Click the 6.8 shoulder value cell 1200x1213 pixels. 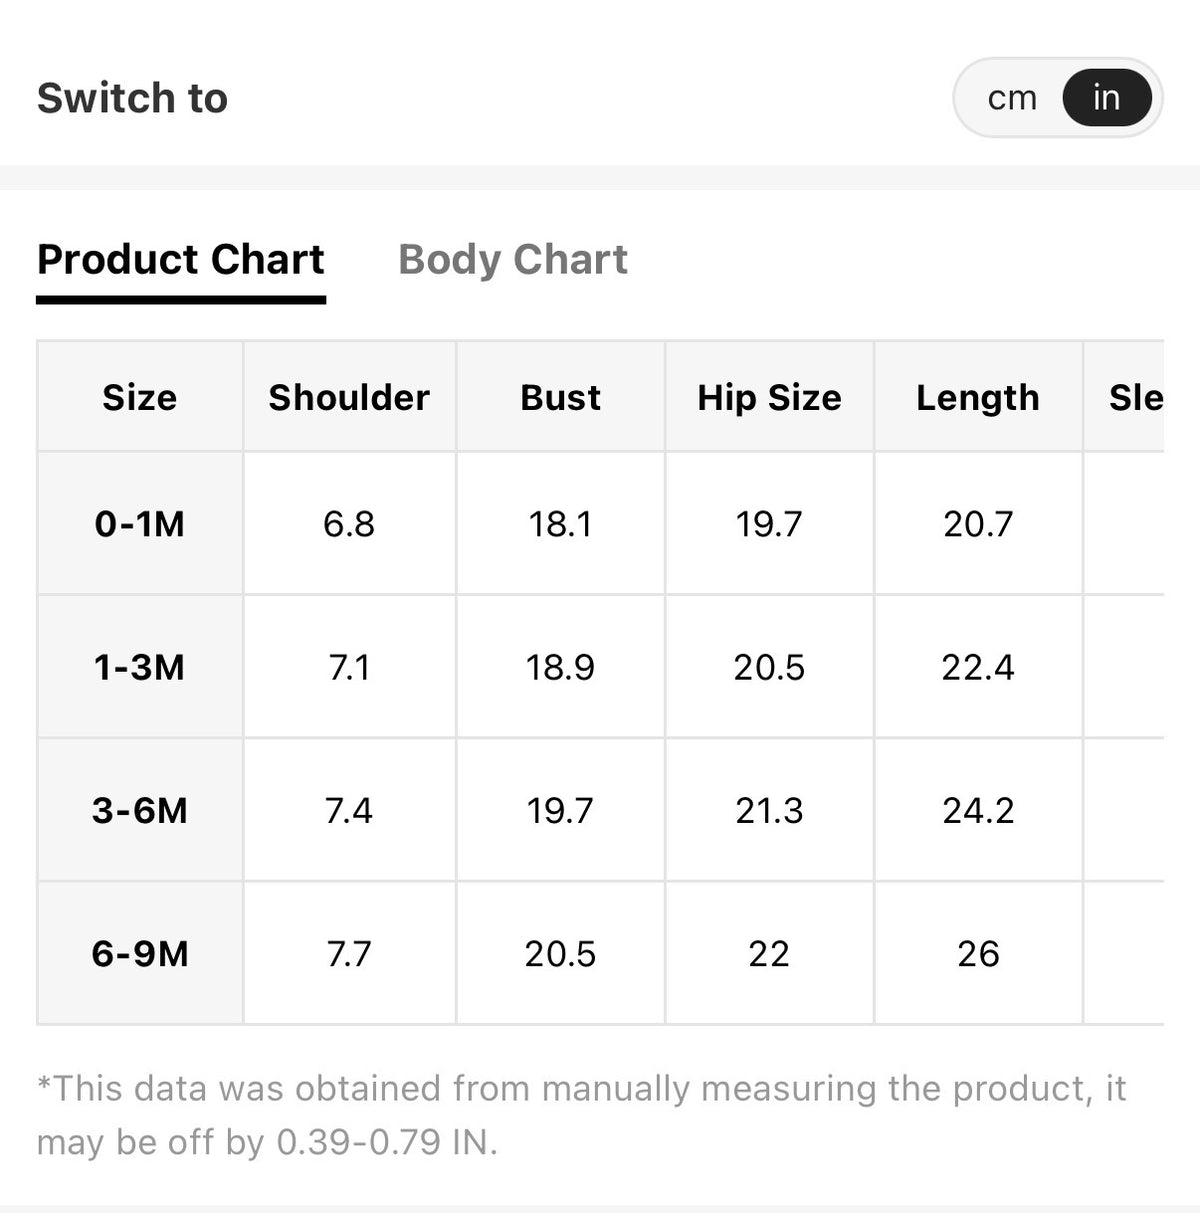(x=349, y=523)
